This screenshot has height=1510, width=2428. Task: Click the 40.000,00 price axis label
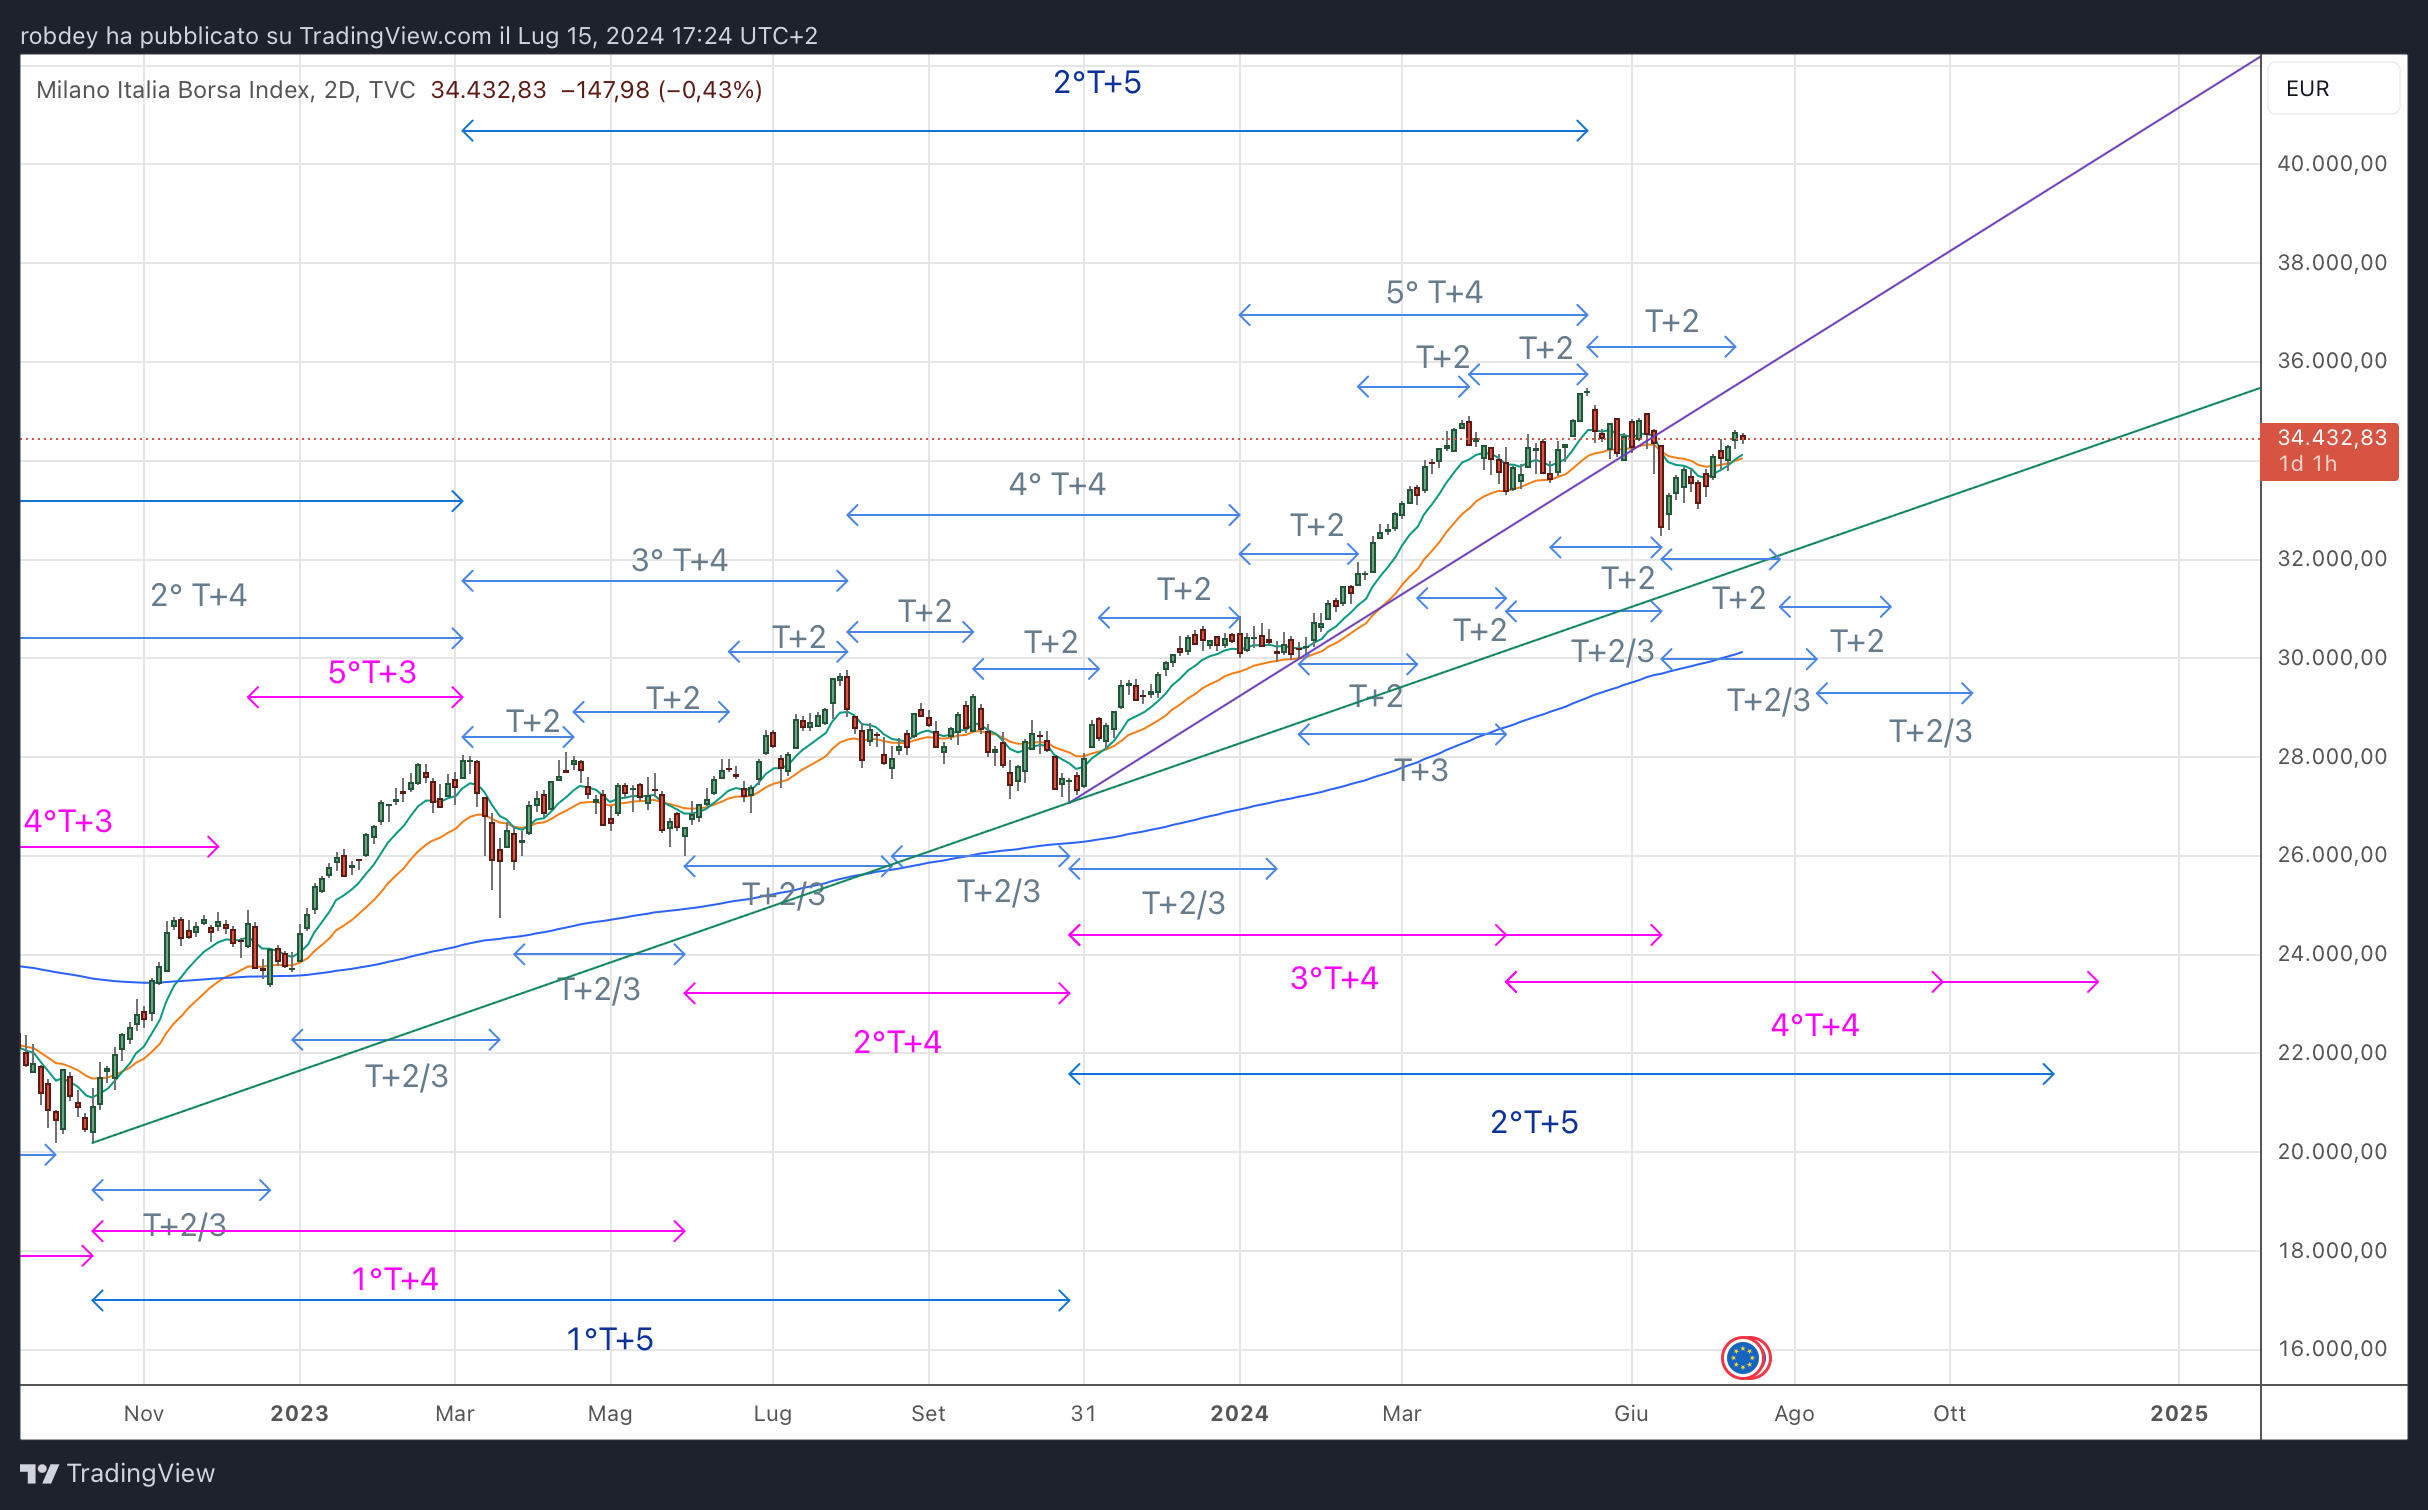(x=2332, y=163)
